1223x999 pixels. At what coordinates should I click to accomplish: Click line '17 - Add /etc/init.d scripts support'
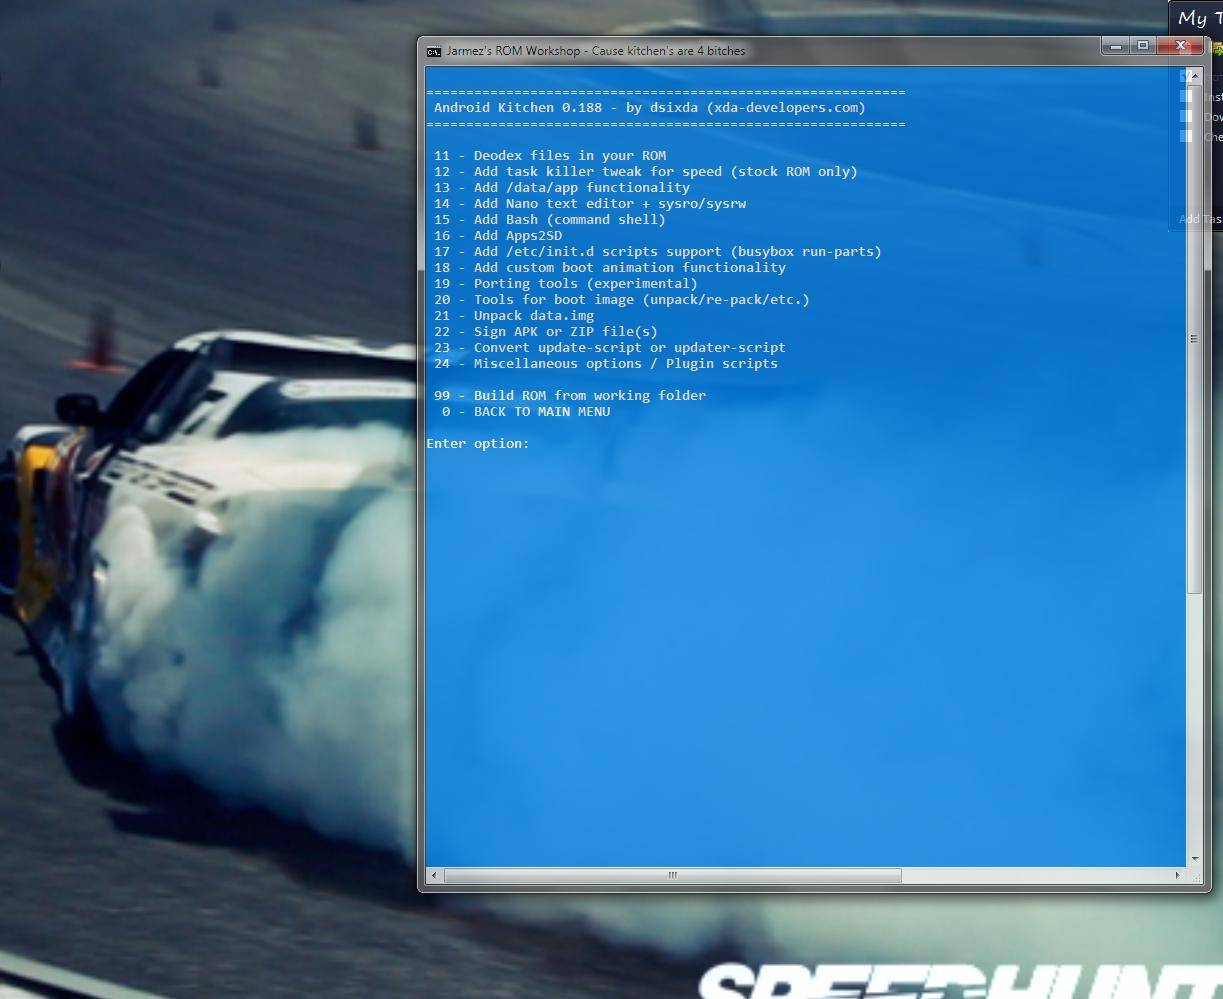pos(658,251)
